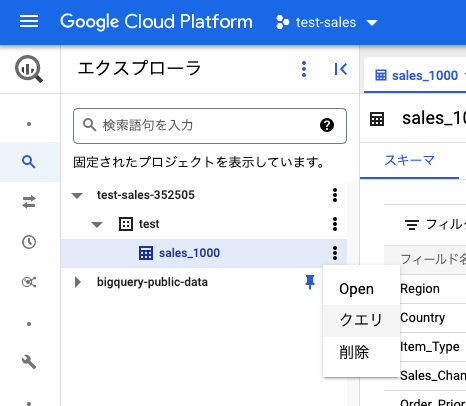Select sales_1000 table in the explorer tree
466x406 pixels.
[189, 253]
